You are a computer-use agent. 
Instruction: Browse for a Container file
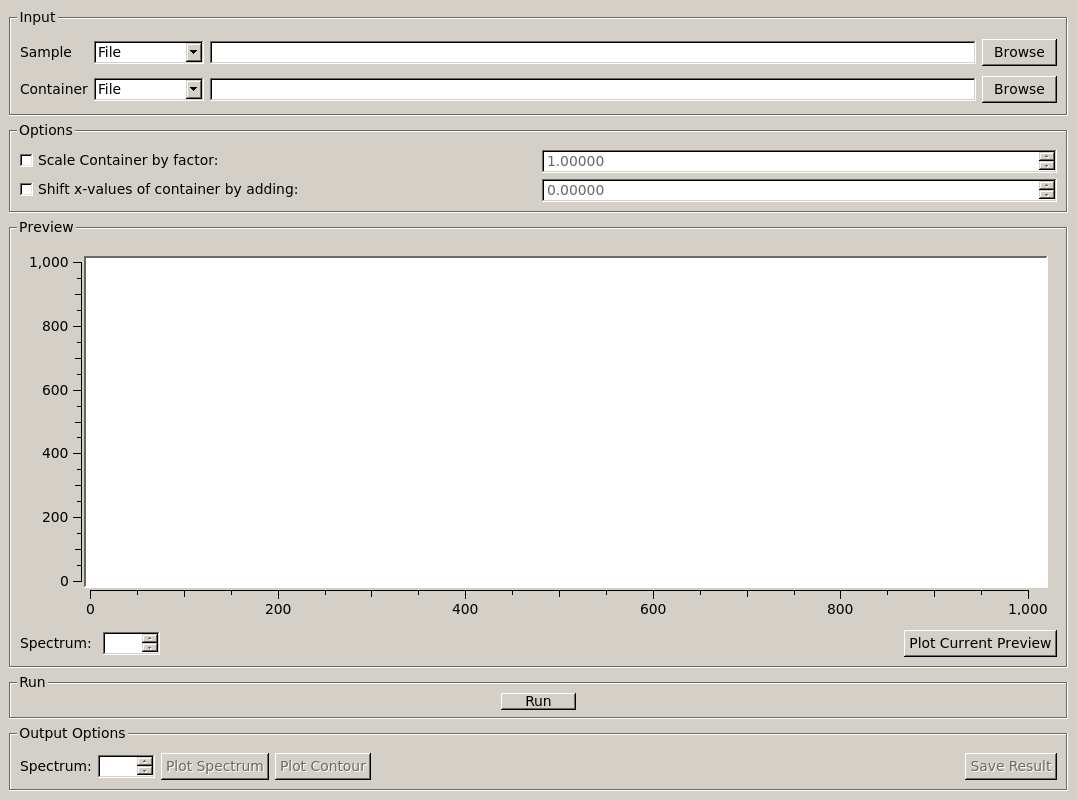1018,89
